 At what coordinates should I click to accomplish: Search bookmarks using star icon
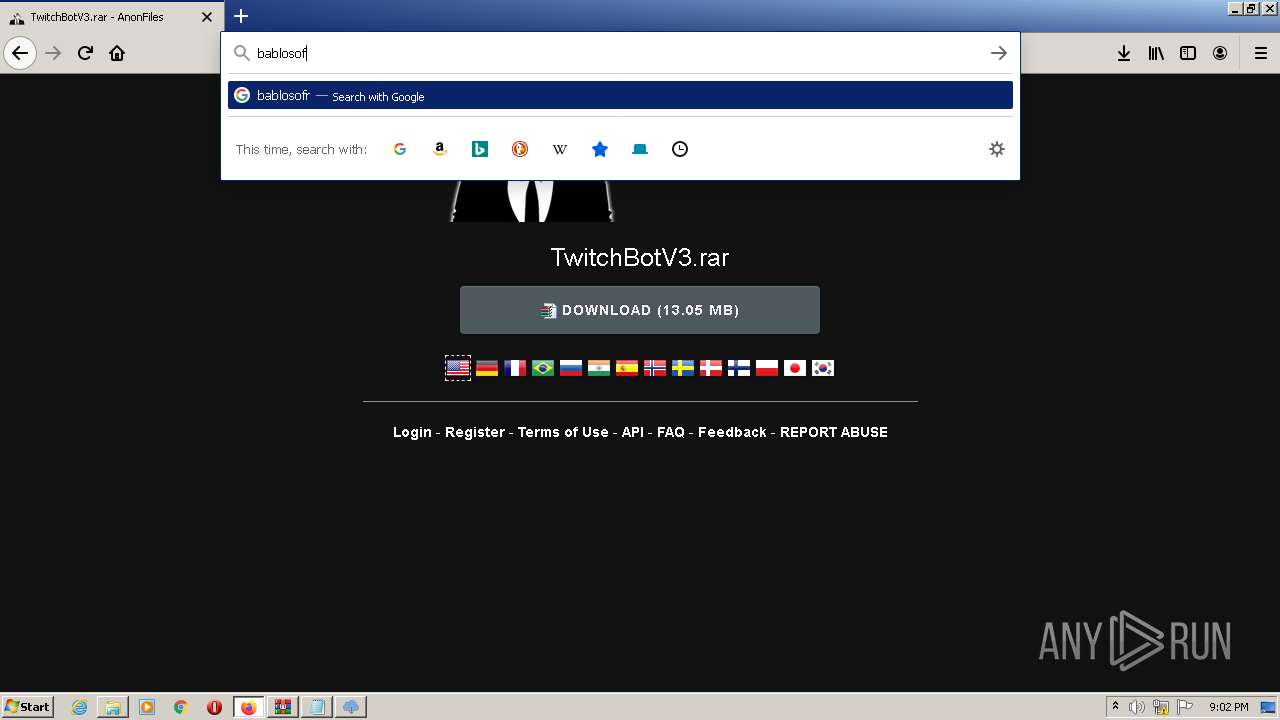600,149
